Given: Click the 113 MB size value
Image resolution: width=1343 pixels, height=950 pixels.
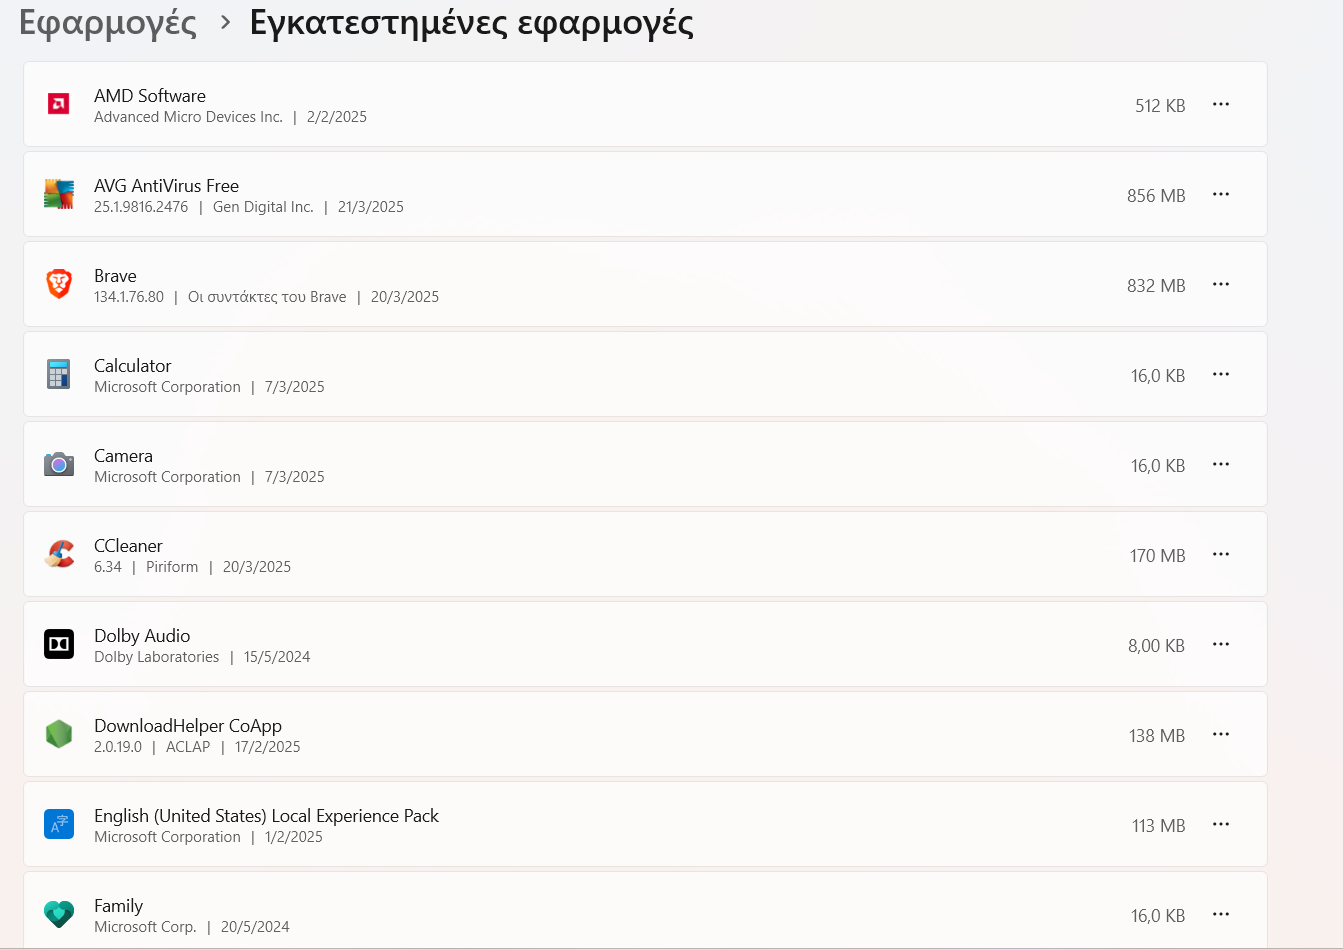Looking at the screenshot, I should [1159, 826].
